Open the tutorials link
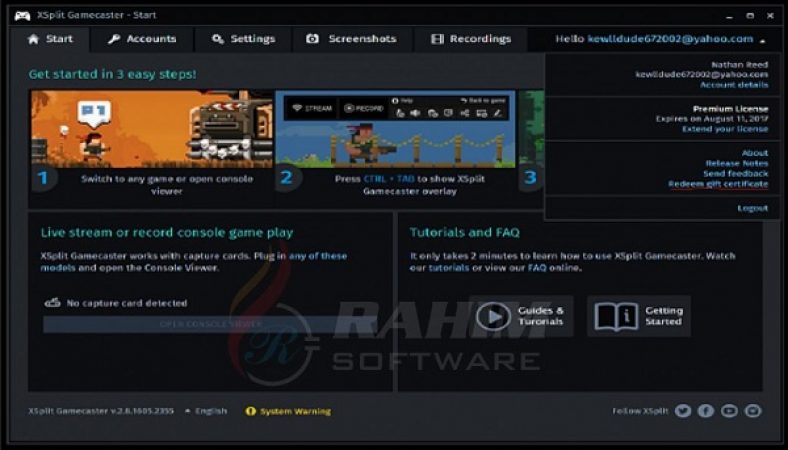 pyautogui.click(x=449, y=268)
